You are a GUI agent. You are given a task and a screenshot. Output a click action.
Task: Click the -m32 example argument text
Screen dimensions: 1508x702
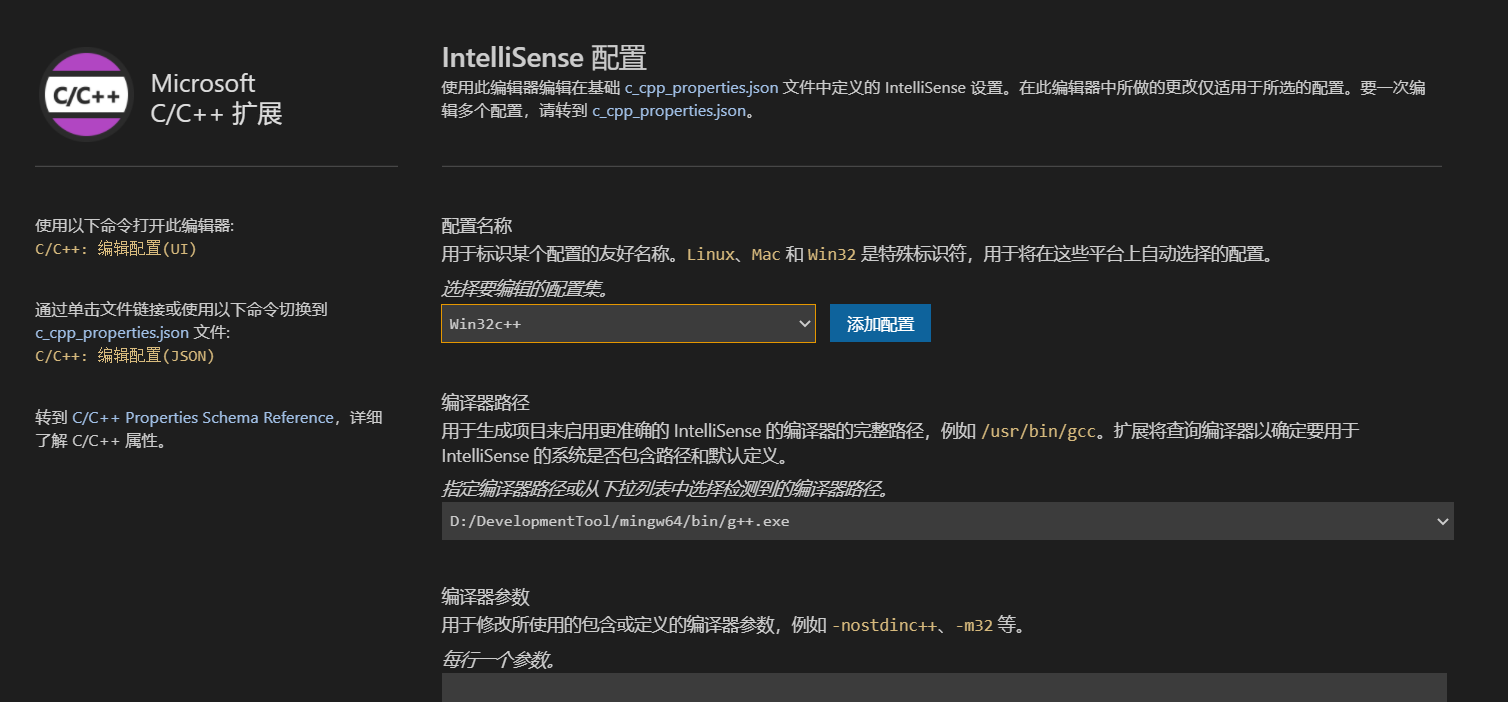coord(974,626)
